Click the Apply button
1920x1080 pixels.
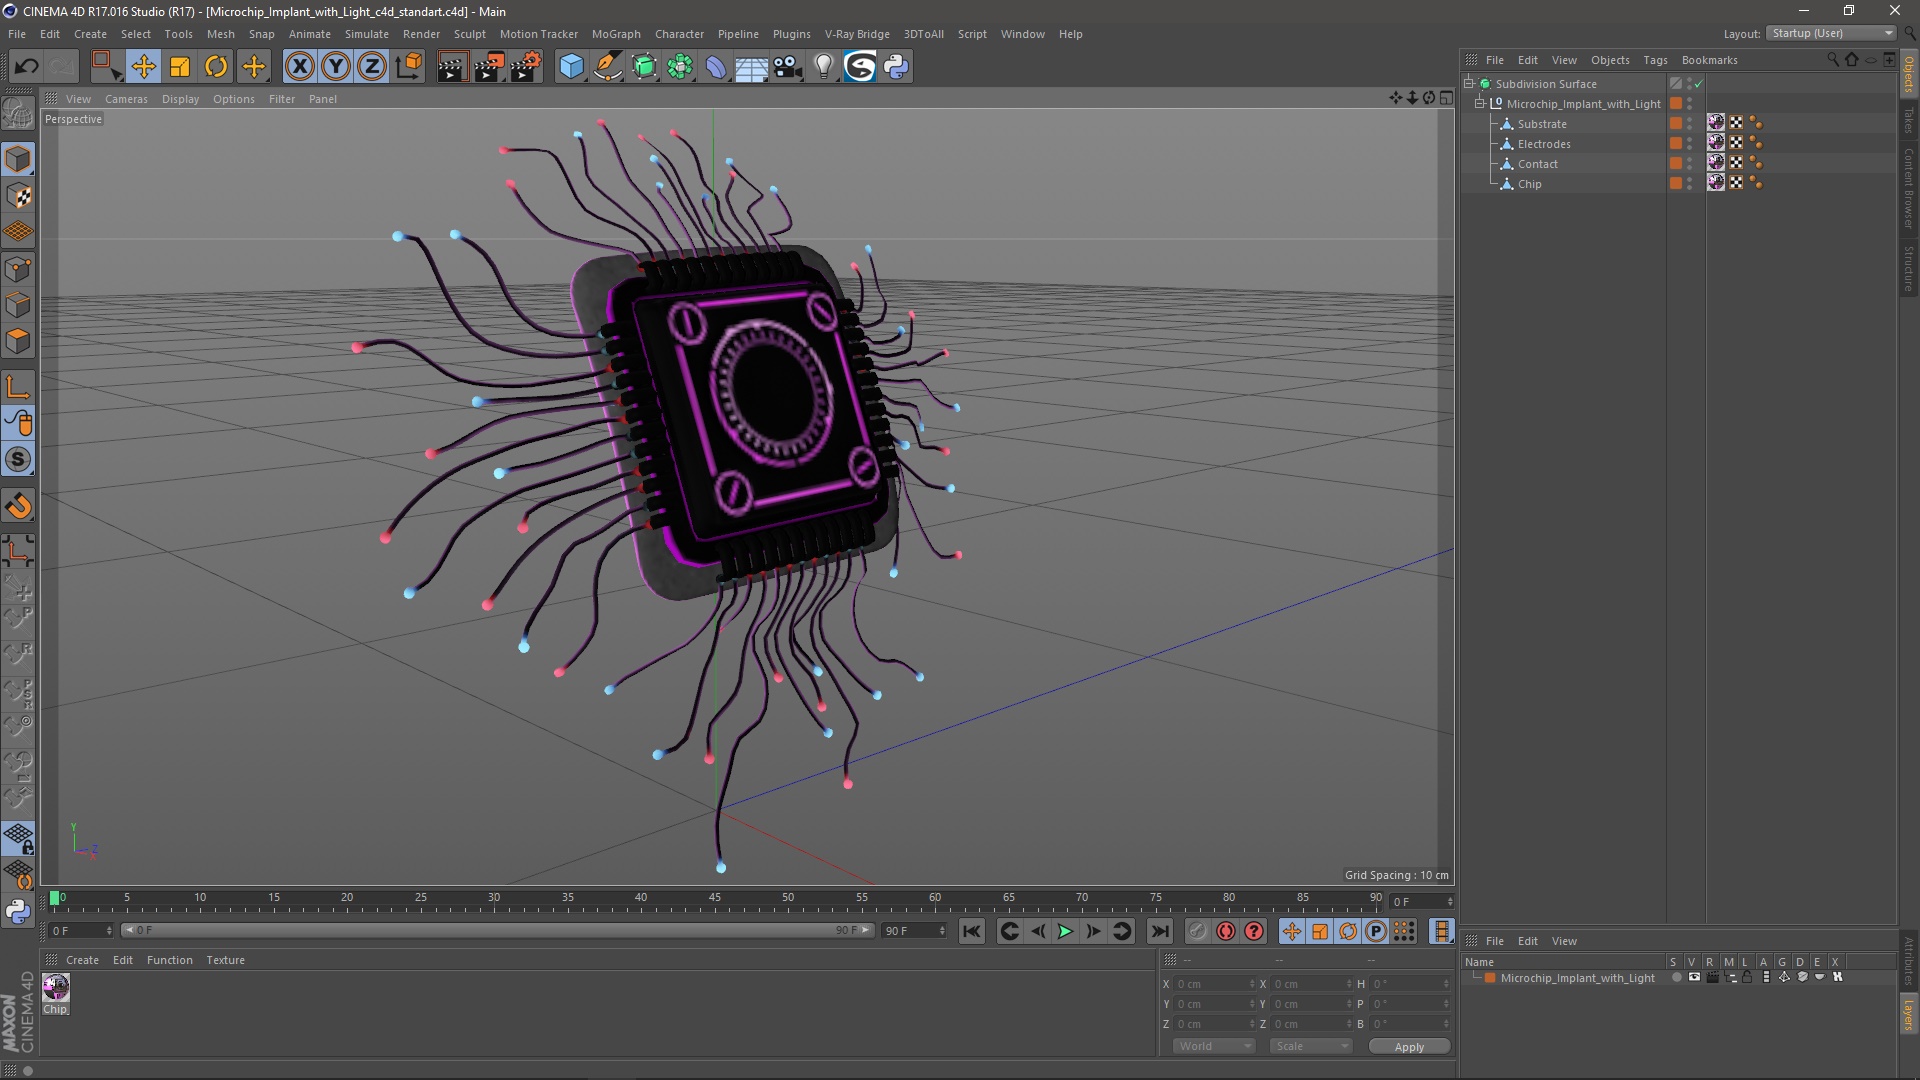[x=1409, y=1047]
